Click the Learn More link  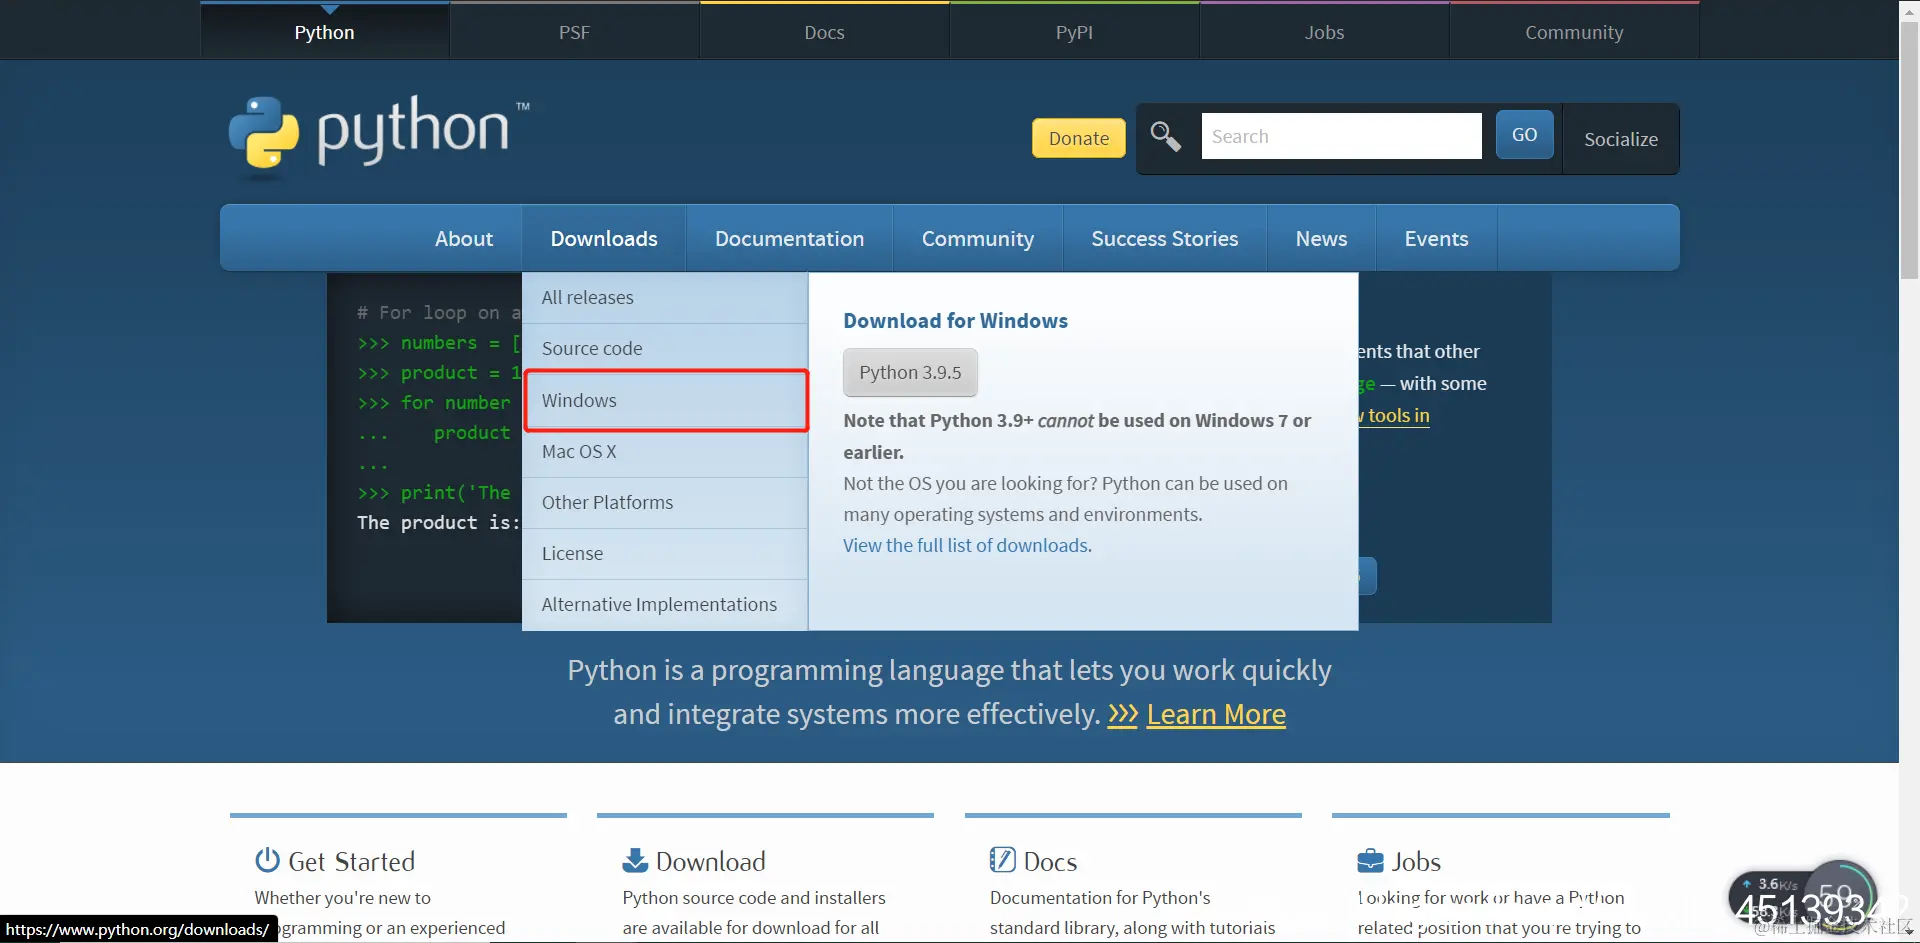1216,714
